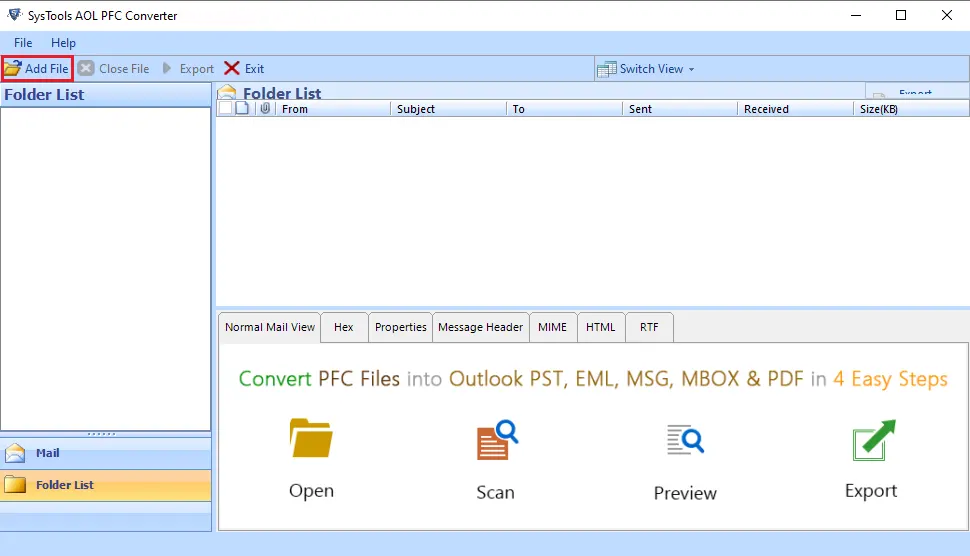The height and width of the screenshot is (556, 970).
Task: Click the Switch View layout icon
Action: coord(606,69)
